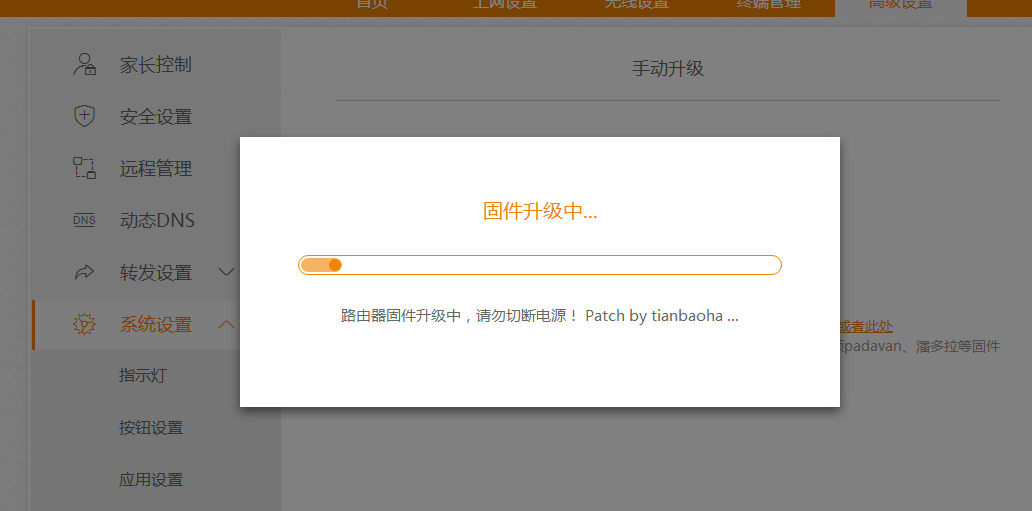Click the firmware upgrade progress bar
This screenshot has height=511, width=1032.
(540, 265)
